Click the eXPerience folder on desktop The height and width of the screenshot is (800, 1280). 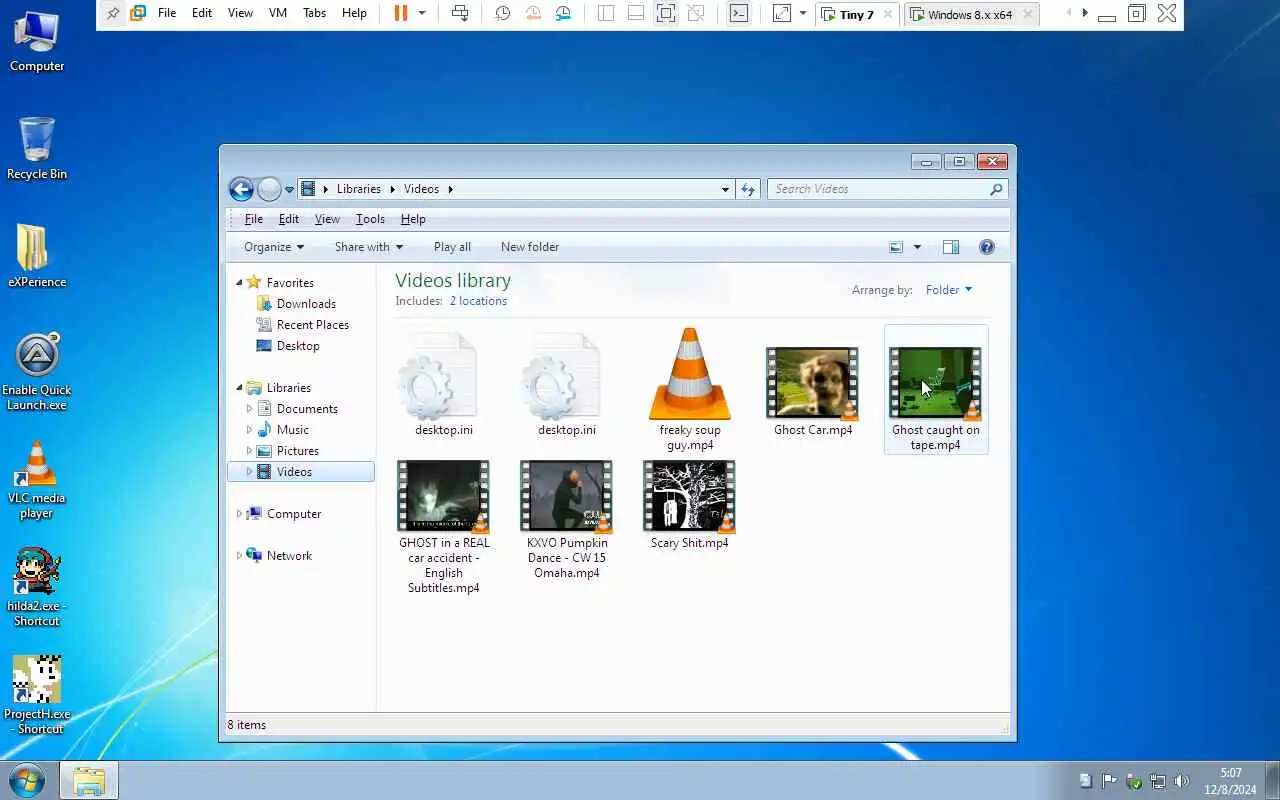[x=37, y=256]
